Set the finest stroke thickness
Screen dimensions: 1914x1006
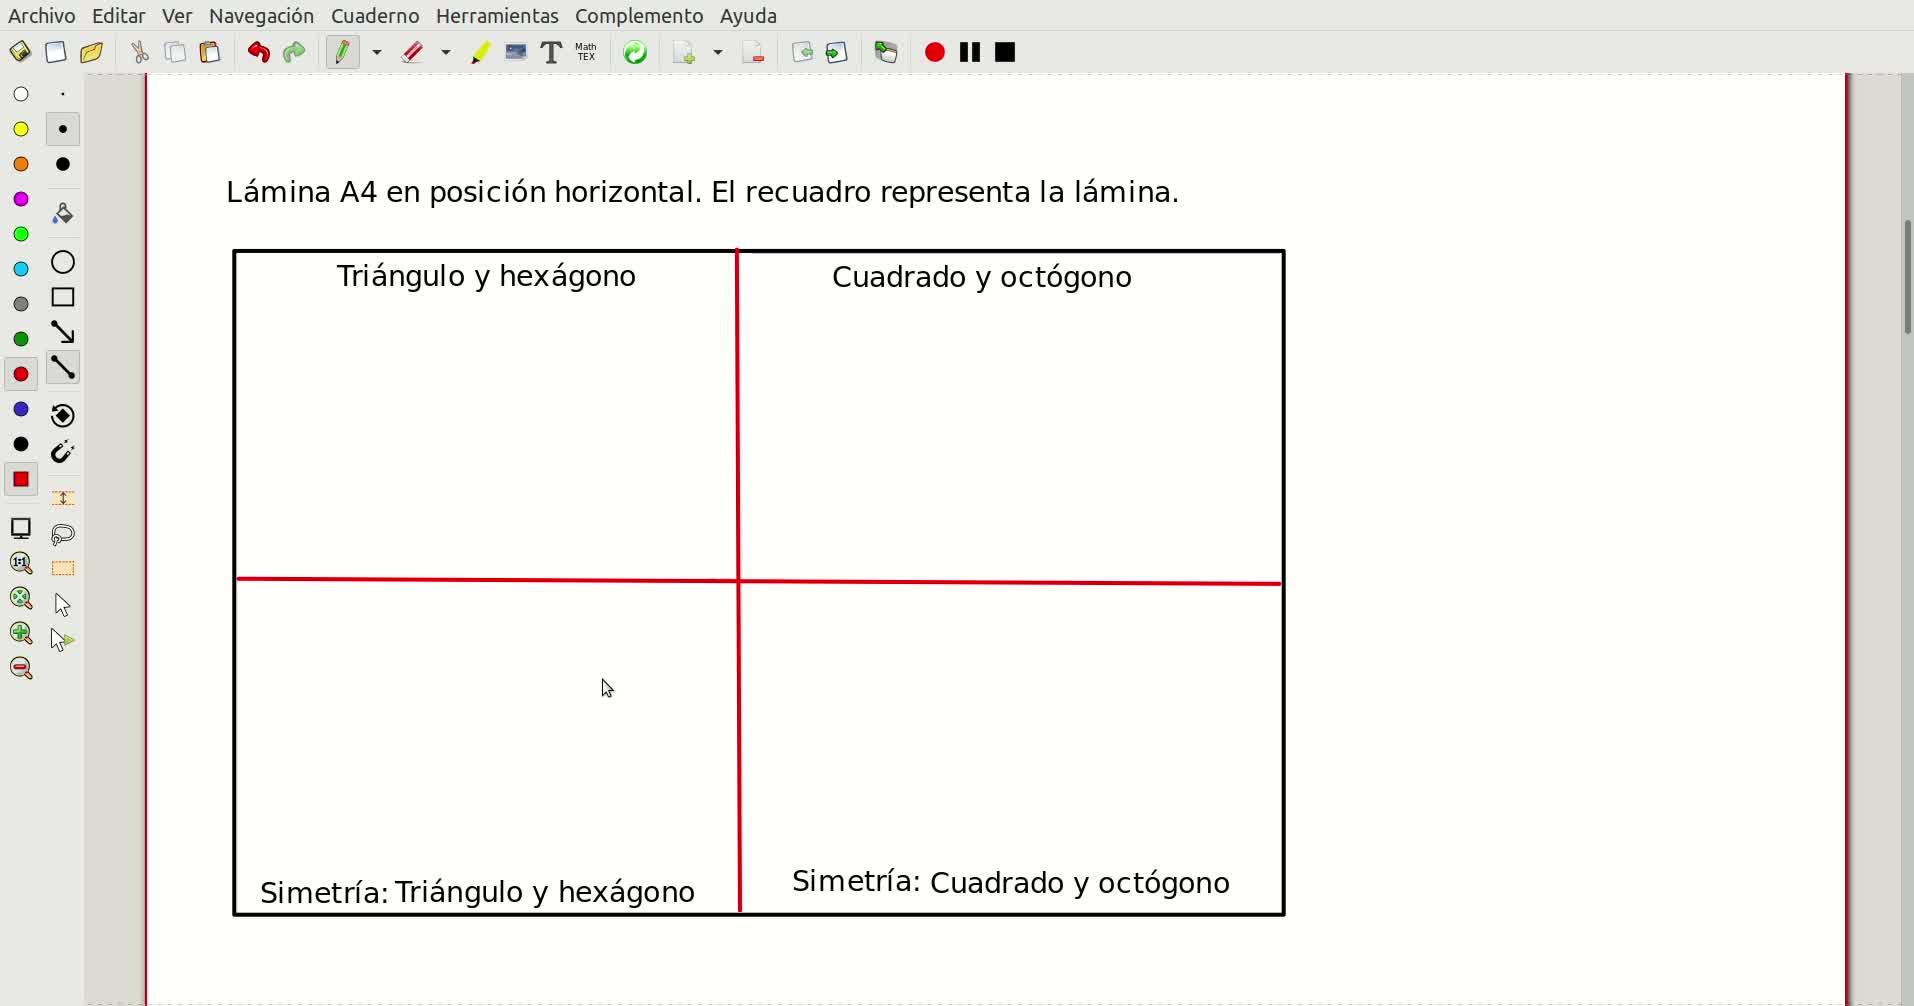click(63, 94)
